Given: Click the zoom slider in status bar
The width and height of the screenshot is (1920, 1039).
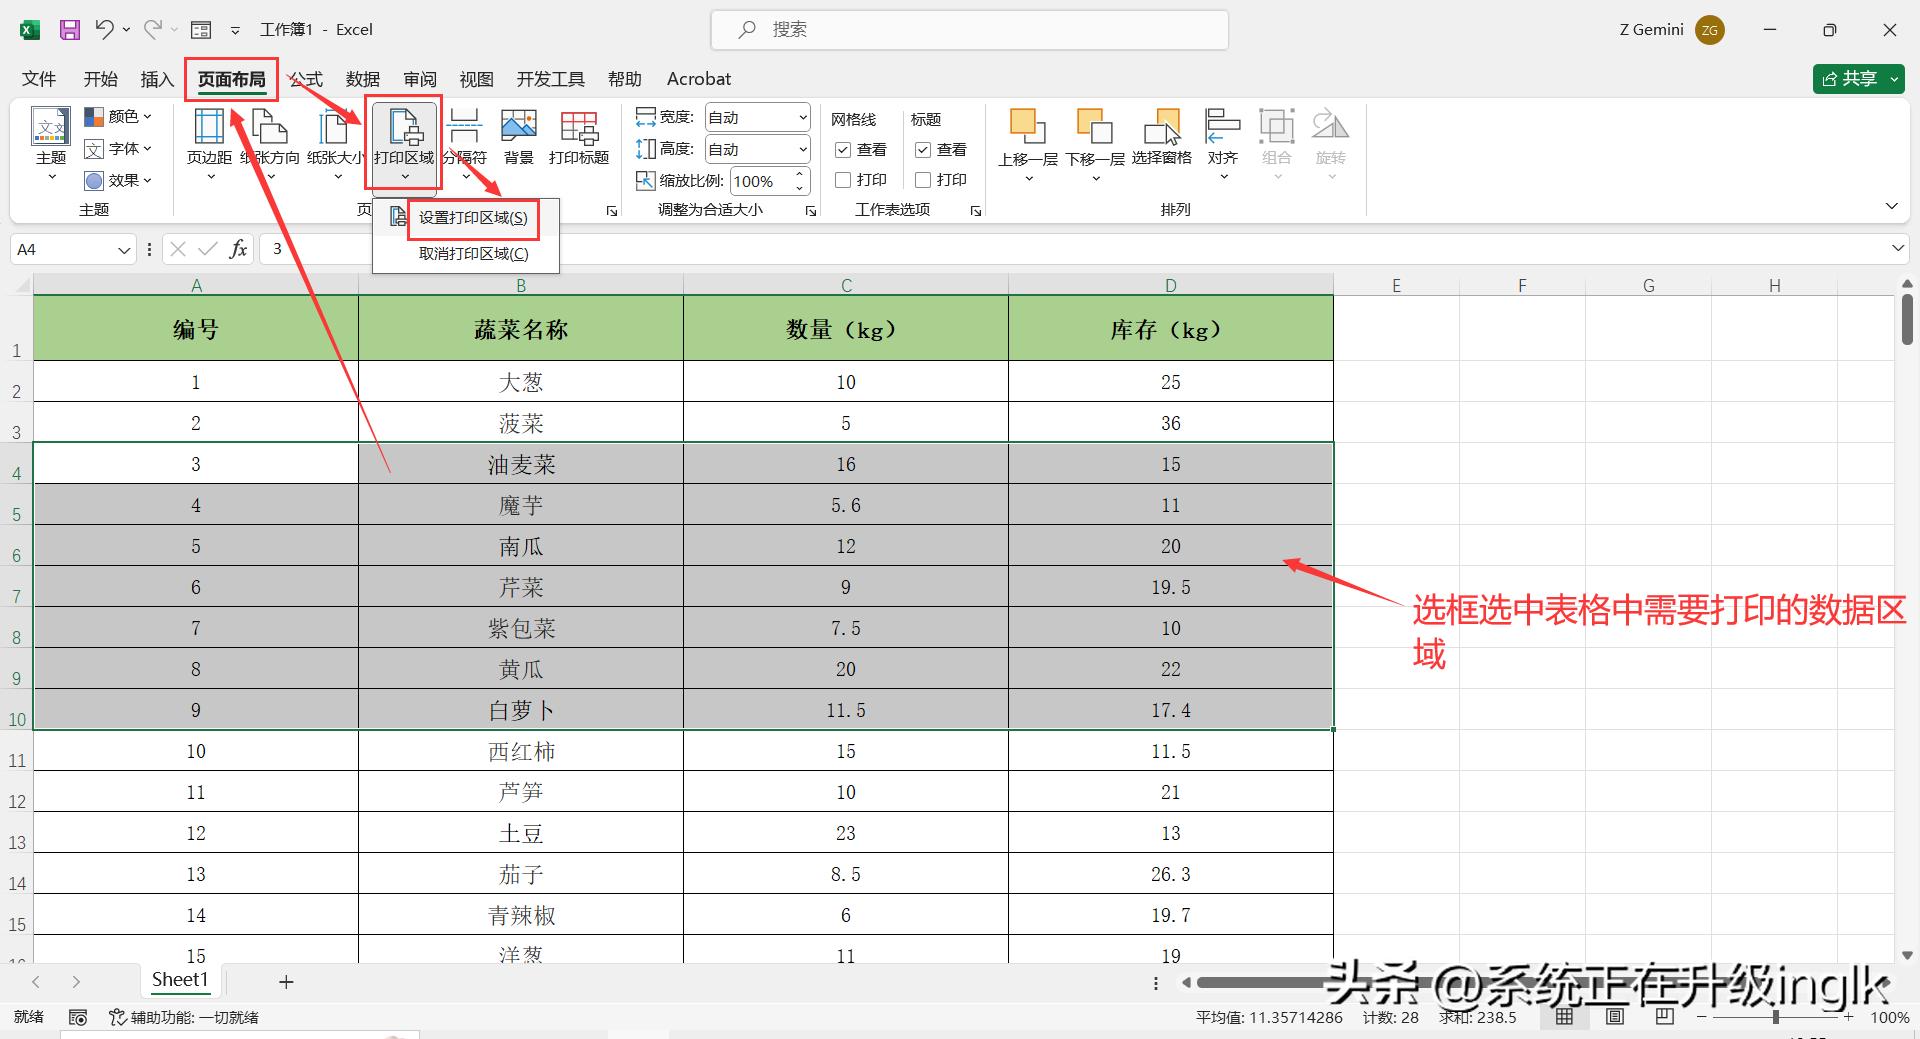Looking at the screenshot, I should coord(1775,1017).
